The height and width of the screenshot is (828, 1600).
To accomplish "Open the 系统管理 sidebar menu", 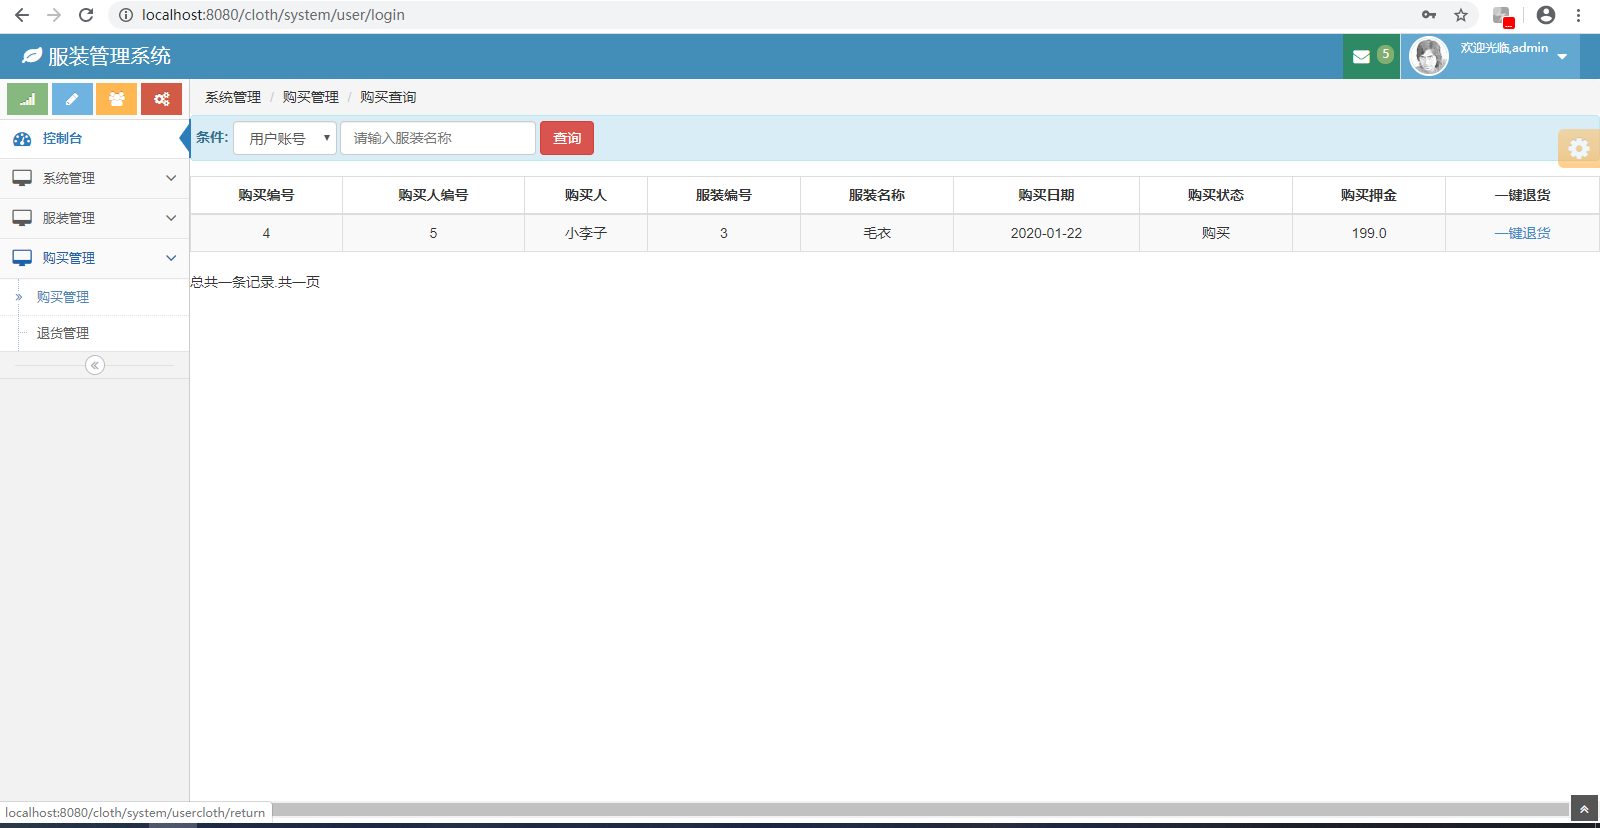I will pyautogui.click(x=95, y=178).
